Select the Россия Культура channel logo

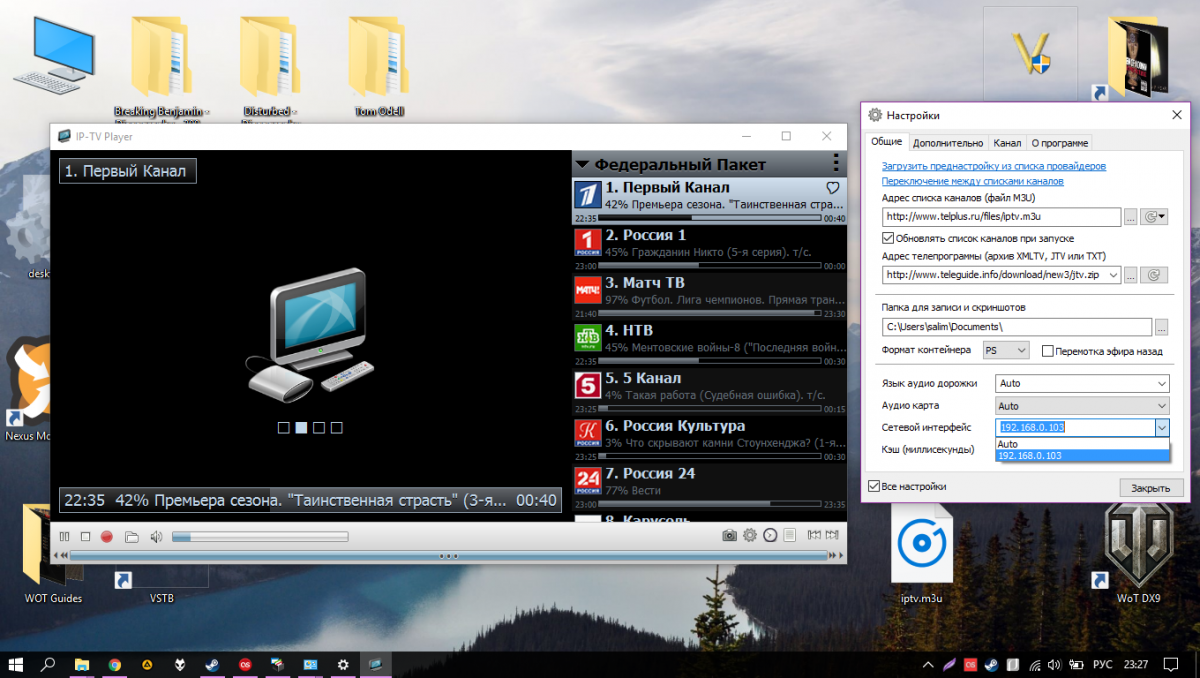pos(587,433)
